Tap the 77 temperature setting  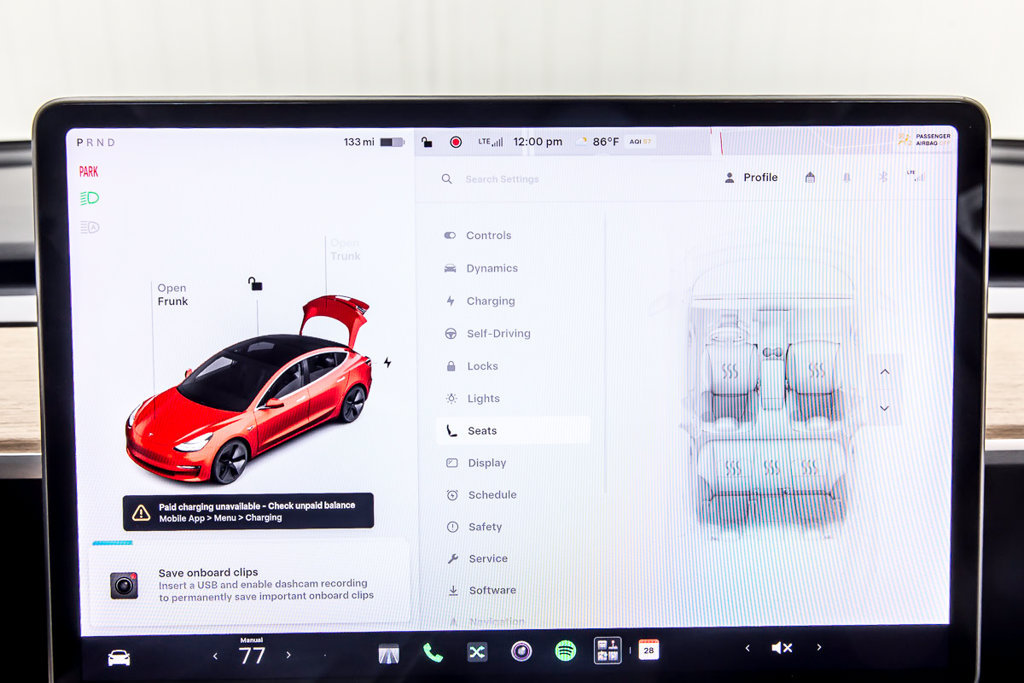tap(252, 654)
